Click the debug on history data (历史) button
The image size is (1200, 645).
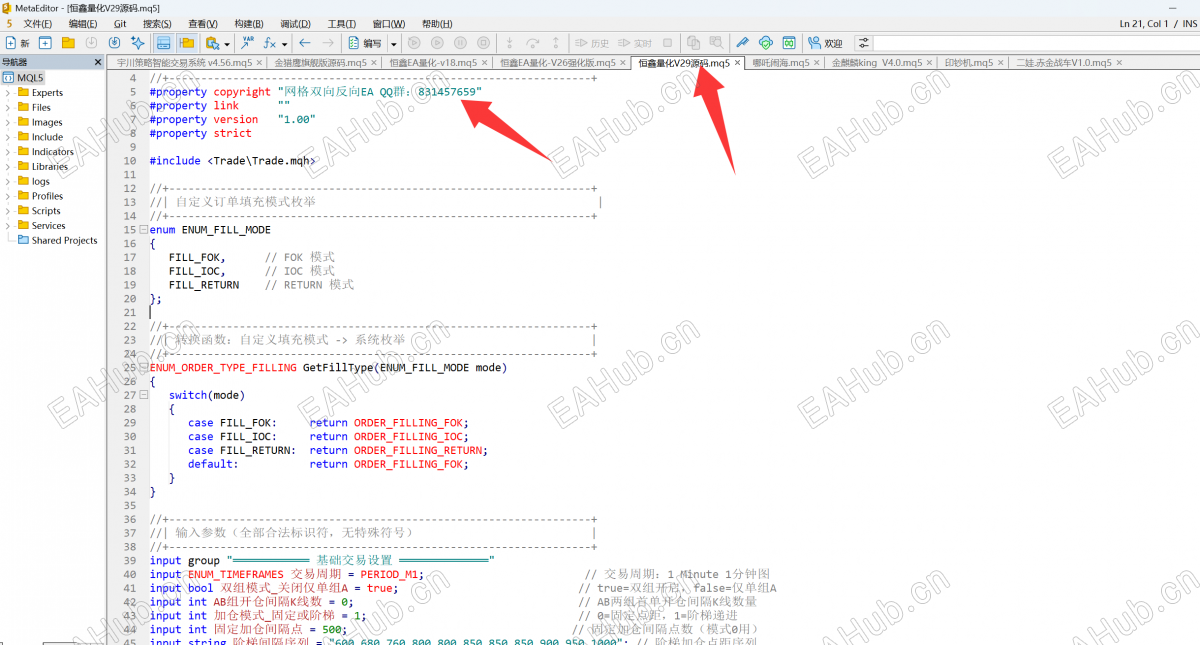[x=592, y=43]
